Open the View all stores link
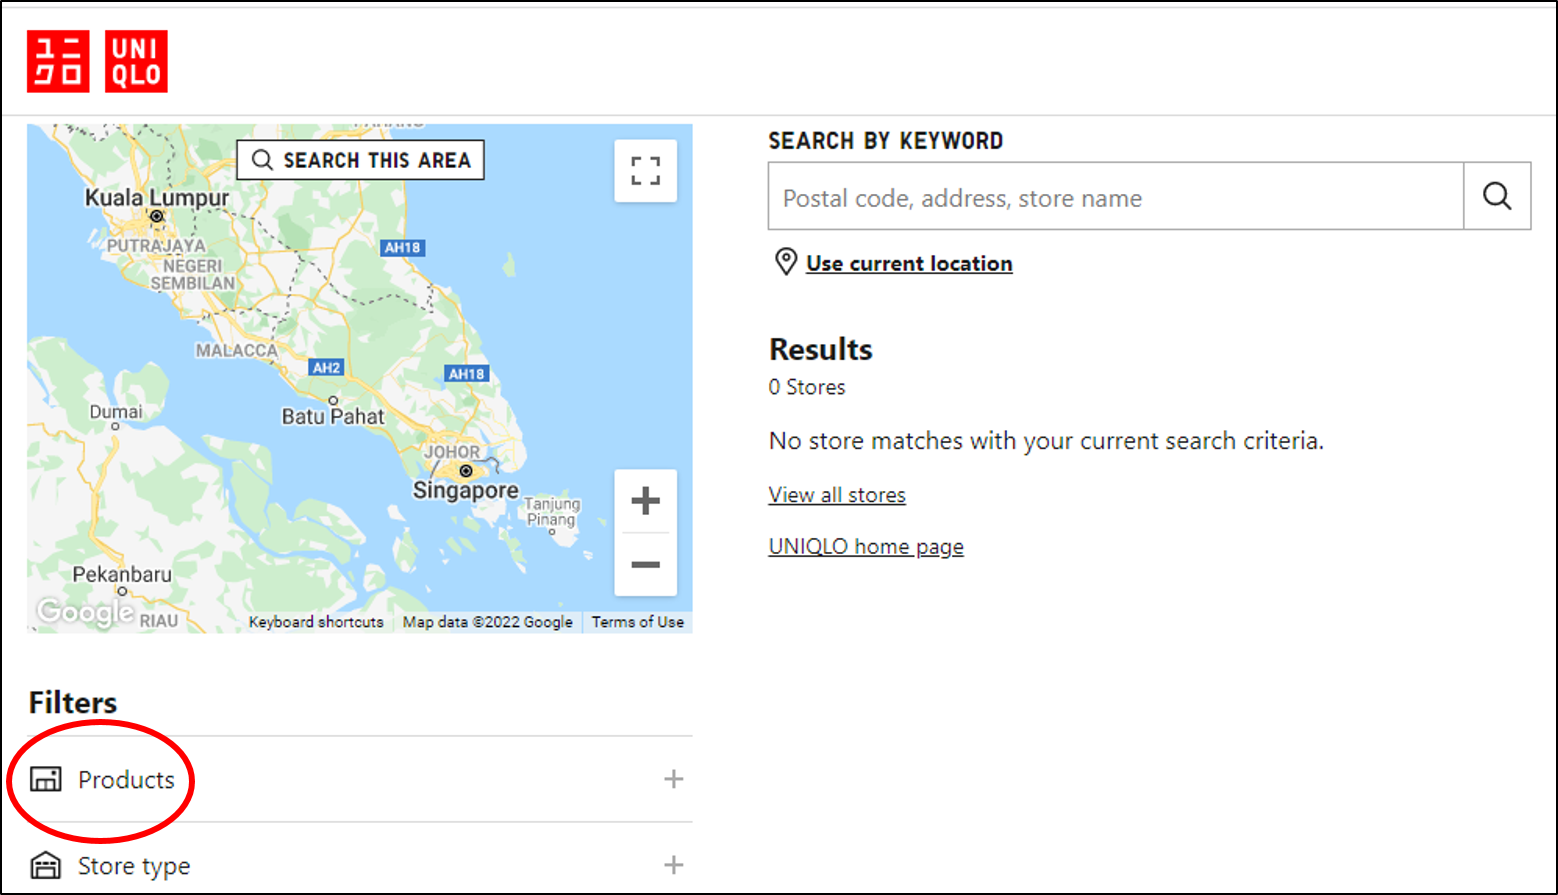1558x895 pixels. (x=836, y=495)
